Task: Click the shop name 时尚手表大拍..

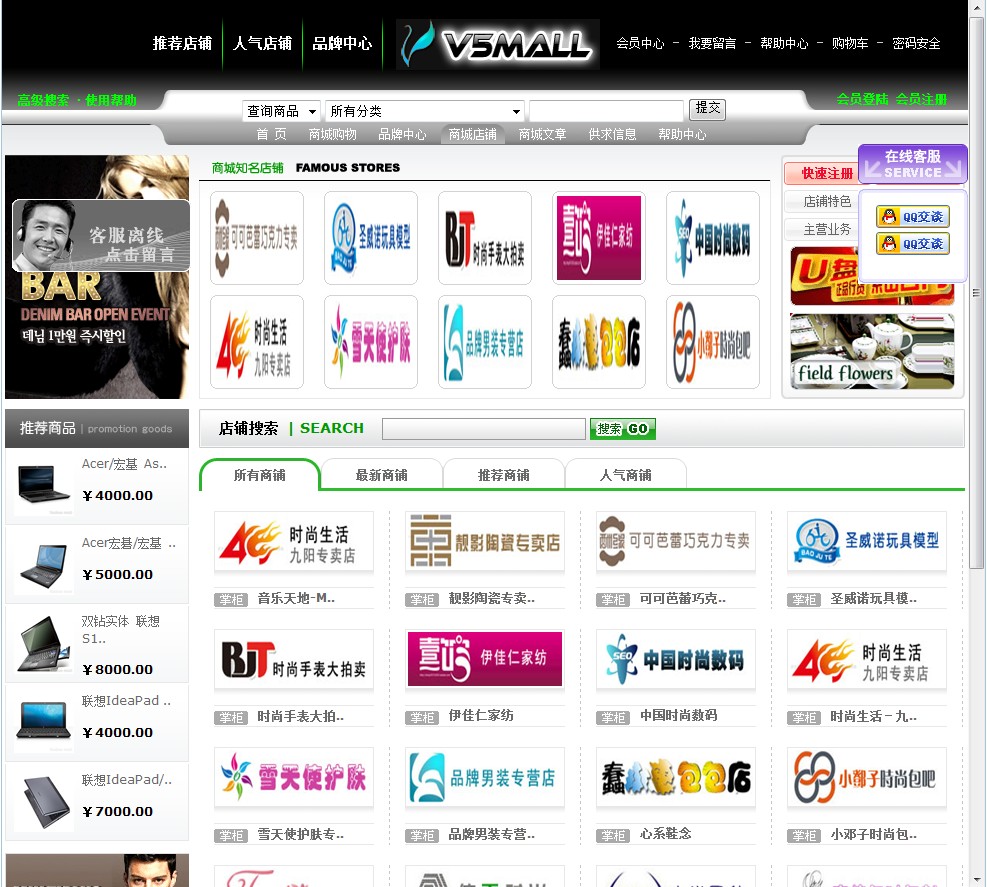Action: point(300,716)
